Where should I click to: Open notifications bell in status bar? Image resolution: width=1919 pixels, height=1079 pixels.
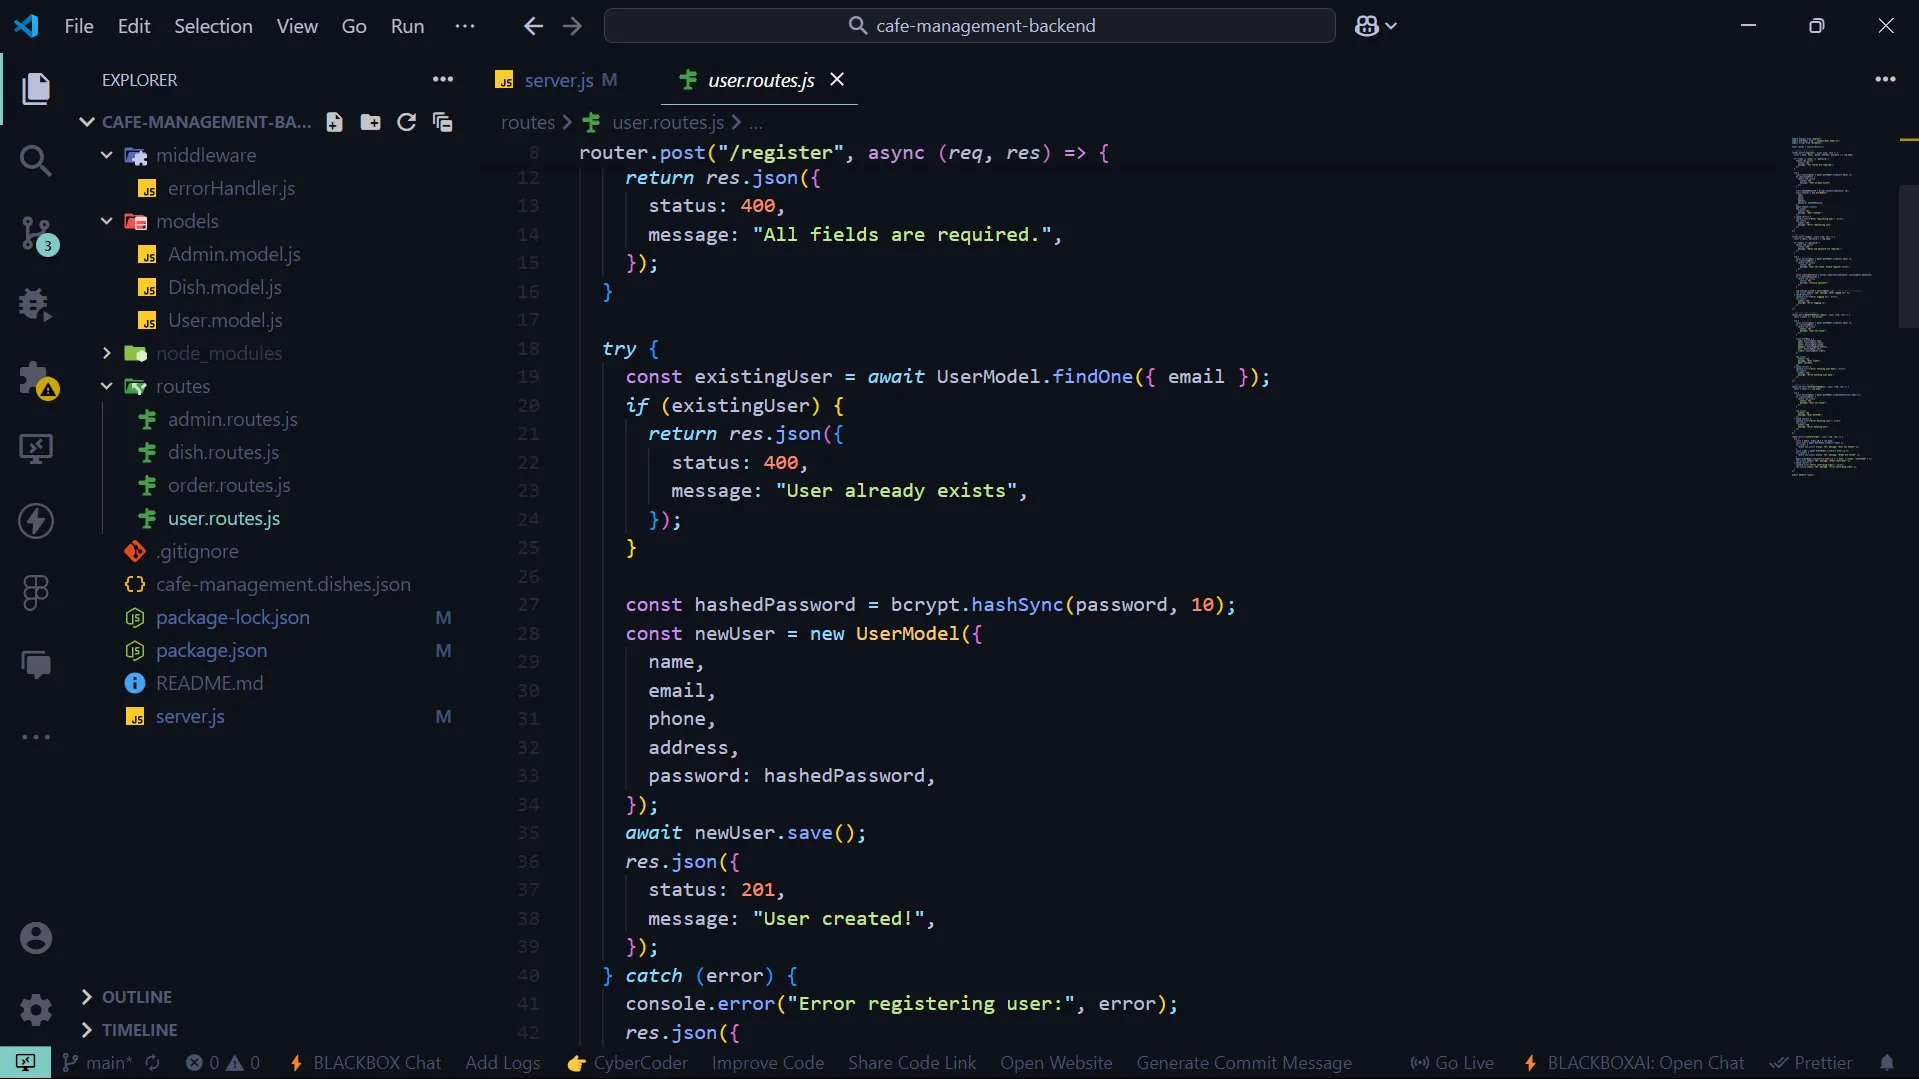click(1886, 1063)
